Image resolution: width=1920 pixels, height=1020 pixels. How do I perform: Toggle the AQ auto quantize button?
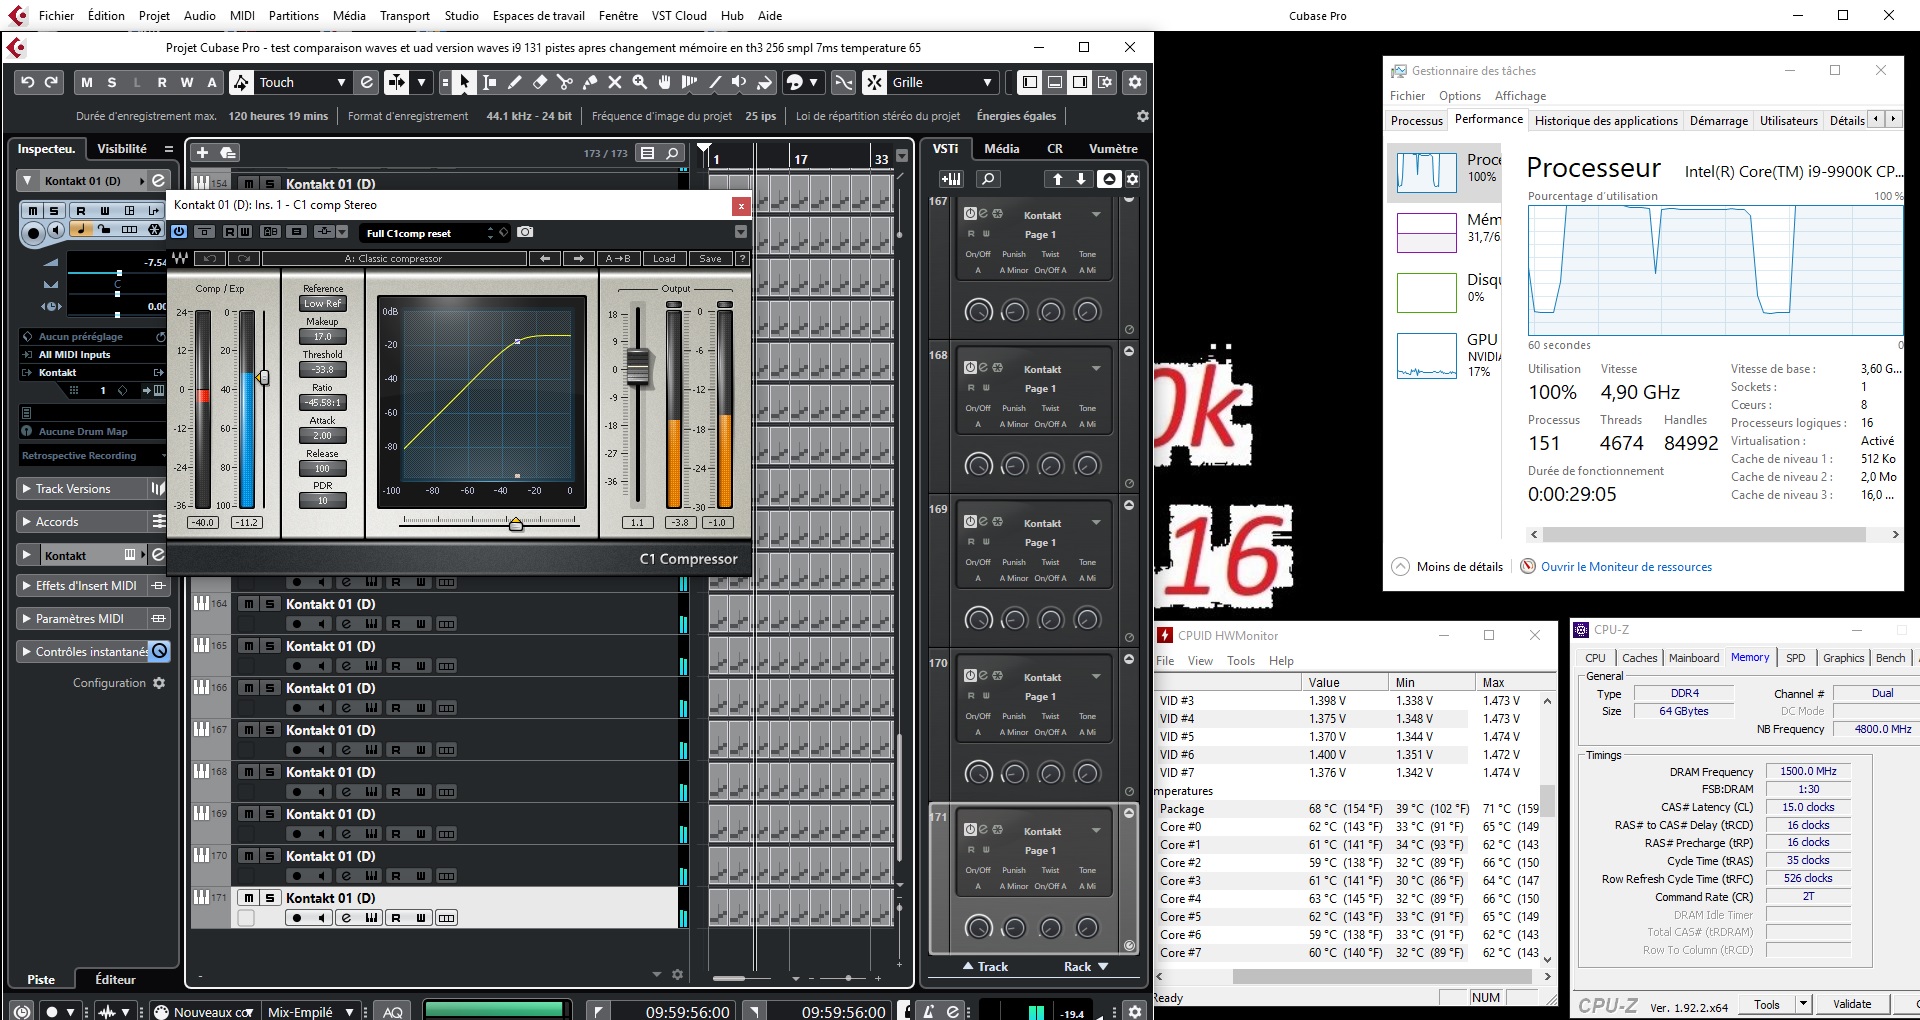[x=393, y=1012]
